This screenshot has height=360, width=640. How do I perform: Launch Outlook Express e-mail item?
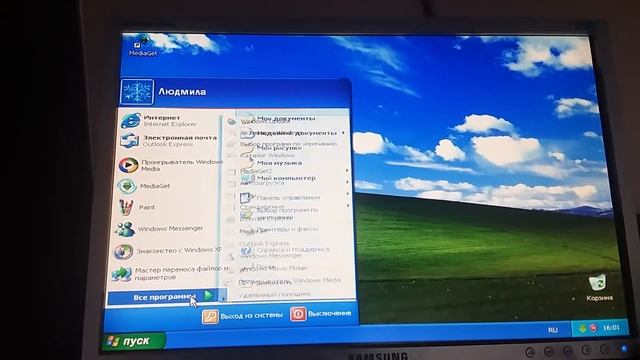169,140
